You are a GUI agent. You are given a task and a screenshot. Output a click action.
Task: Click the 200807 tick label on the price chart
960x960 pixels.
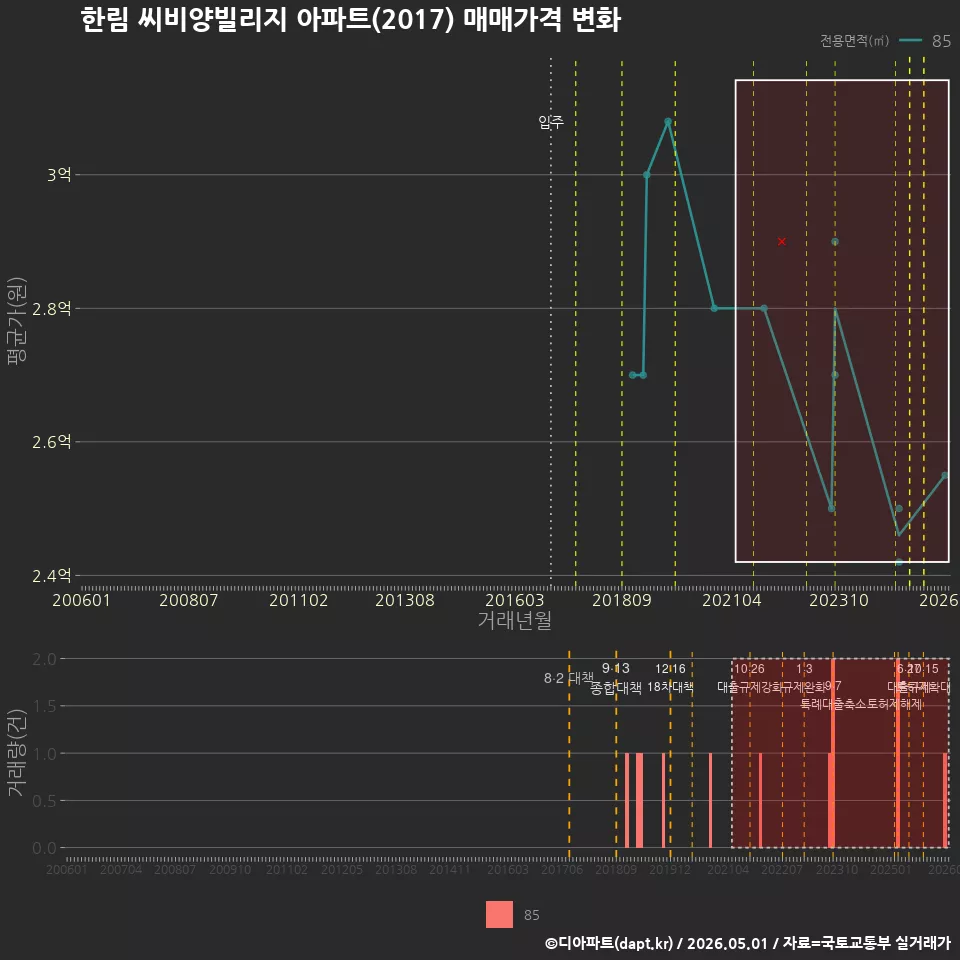click(189, 600)
